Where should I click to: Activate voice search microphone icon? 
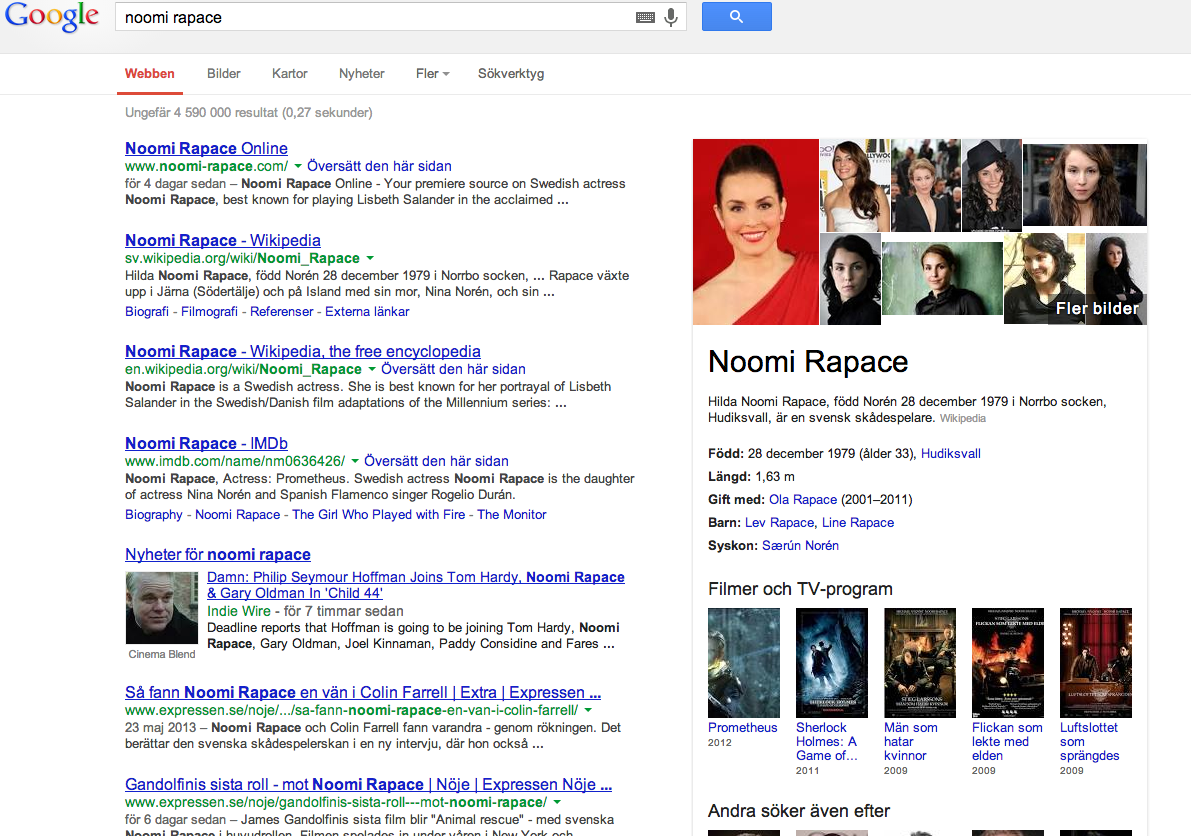[671, 17]
